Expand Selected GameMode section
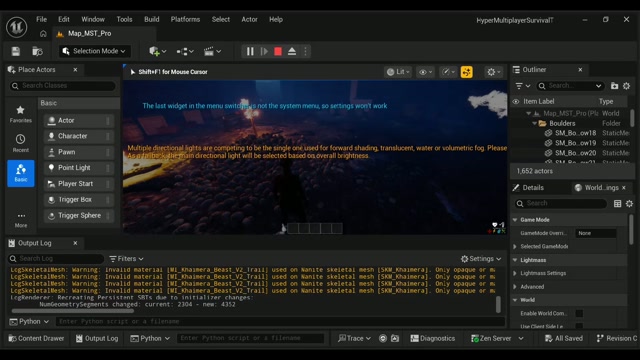 click(515, 247)
